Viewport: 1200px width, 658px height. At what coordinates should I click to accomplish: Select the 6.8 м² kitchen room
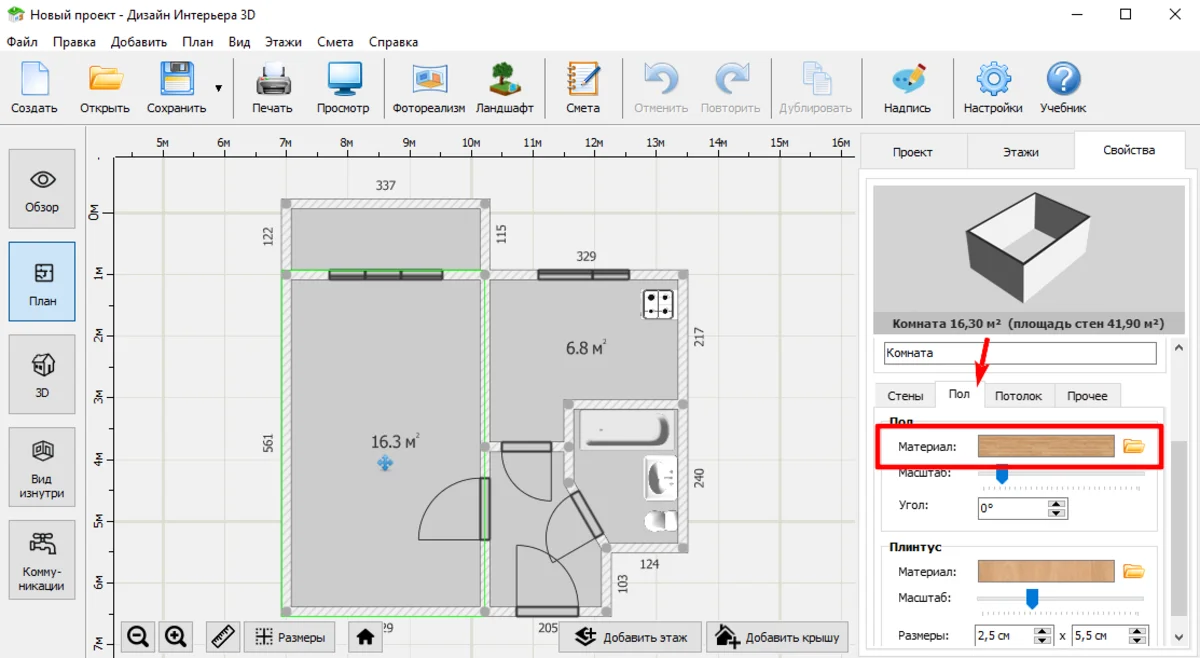[586, 349]
